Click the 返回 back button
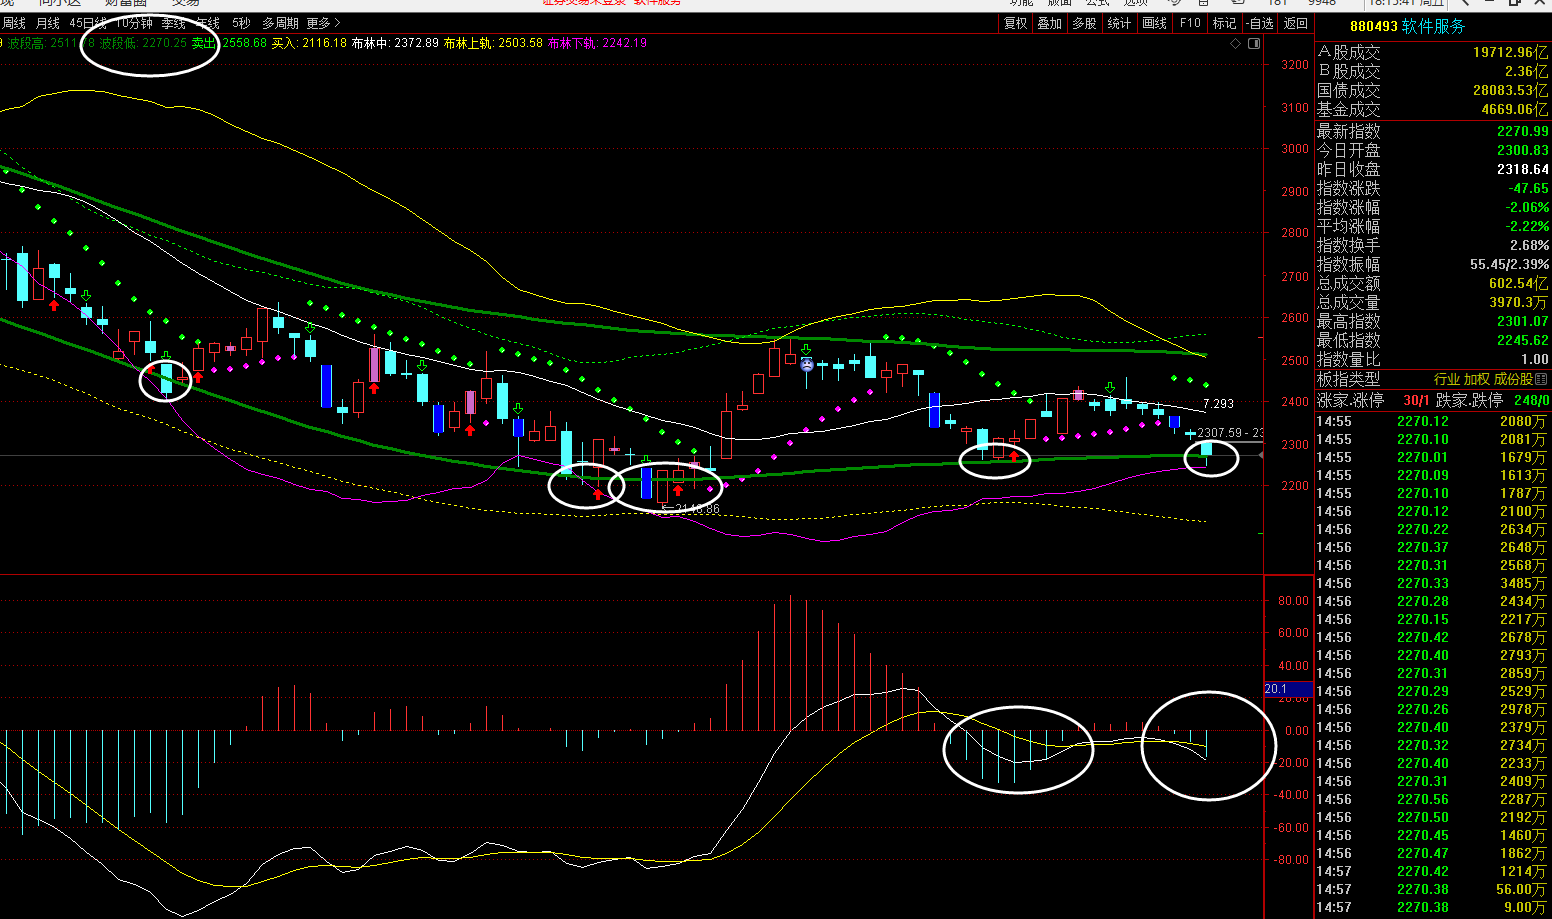Viewport: 1552px width, 919px height. coord(1295,23)
